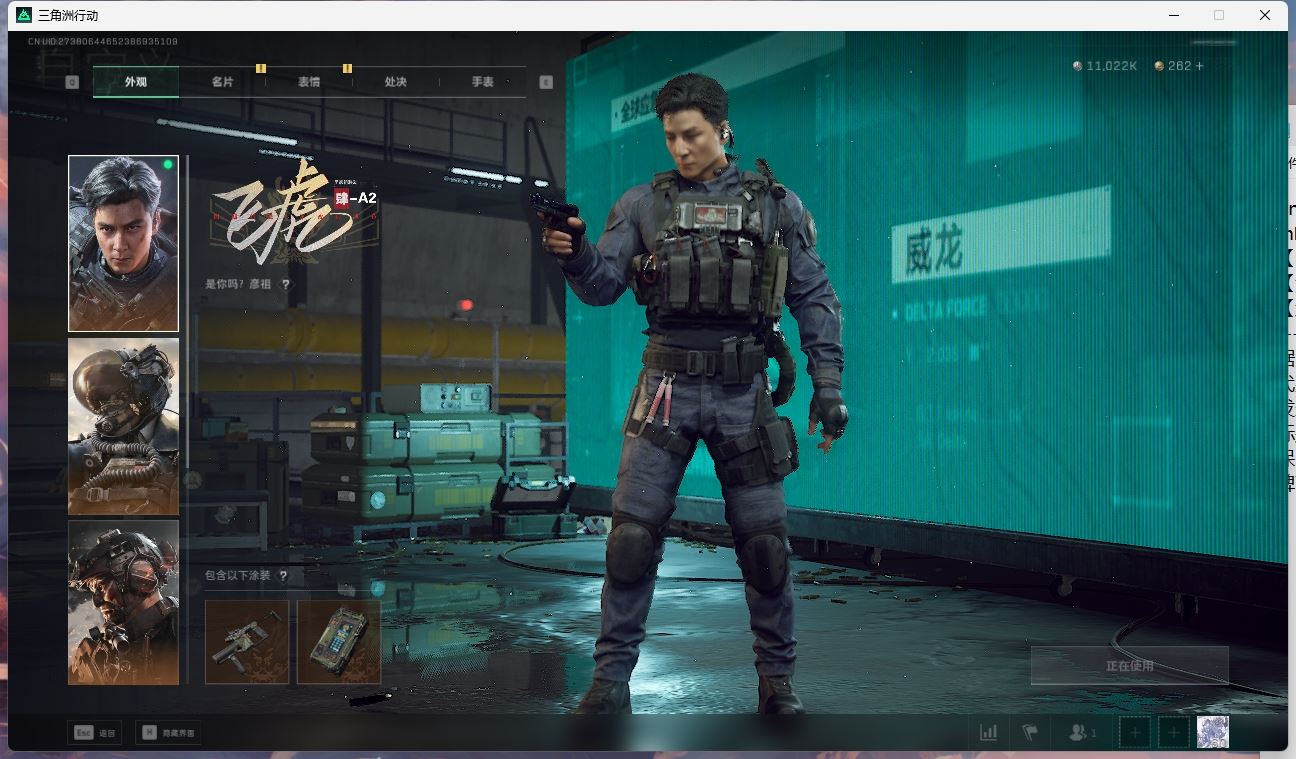
Task: Click the plus icon next to 262 currency
Action: pos(1199,66)
